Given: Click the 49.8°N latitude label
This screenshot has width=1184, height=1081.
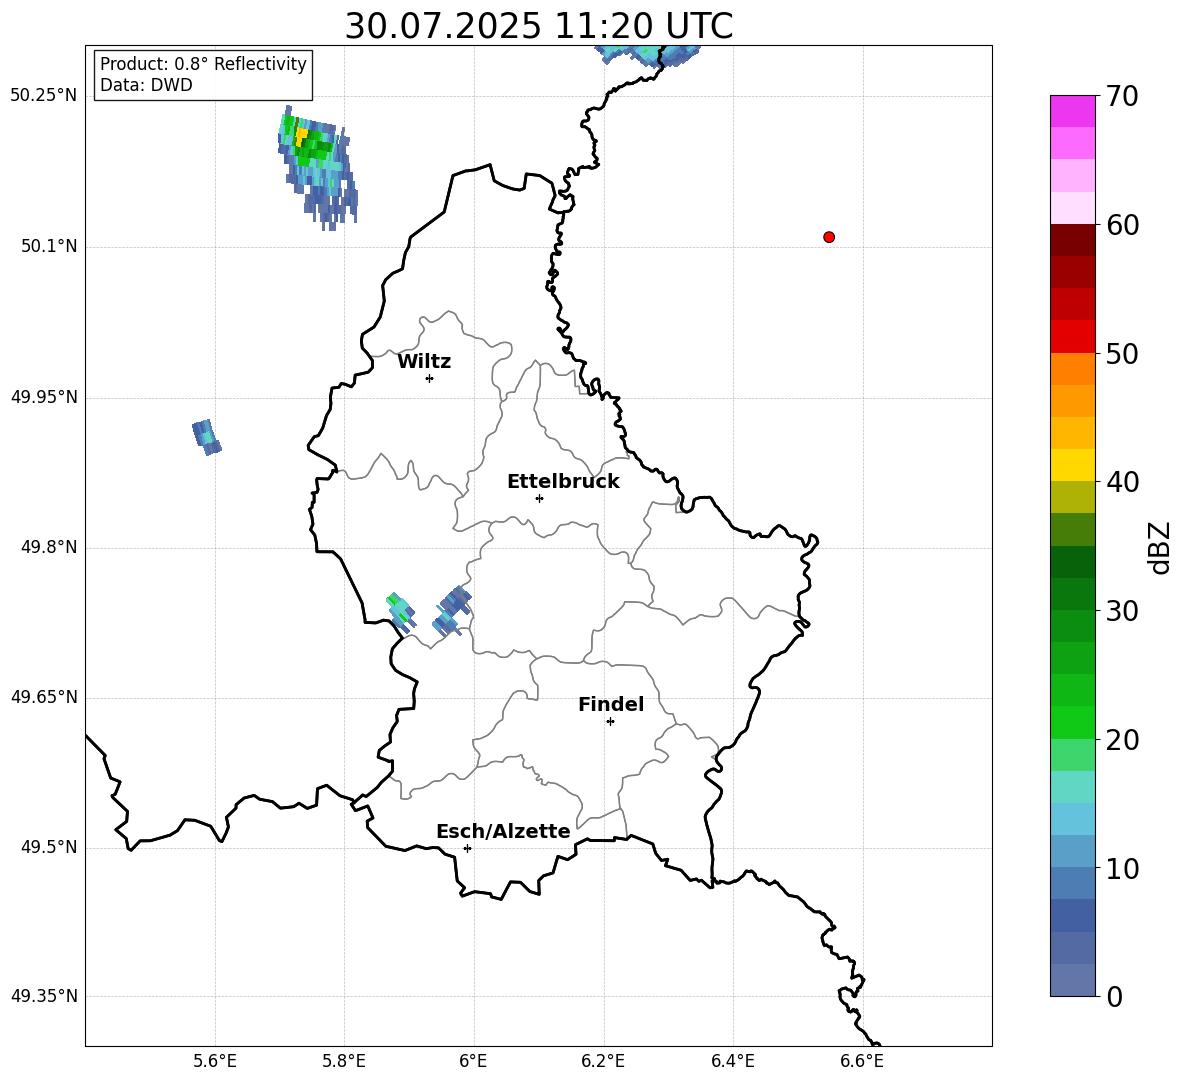Looking at the screenshot, I should pyautogui.click(x=49, y=547).
